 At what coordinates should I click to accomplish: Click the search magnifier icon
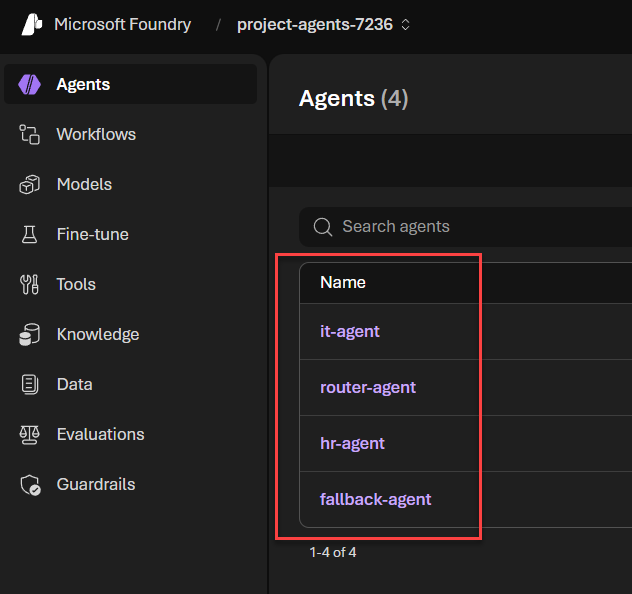322,227
